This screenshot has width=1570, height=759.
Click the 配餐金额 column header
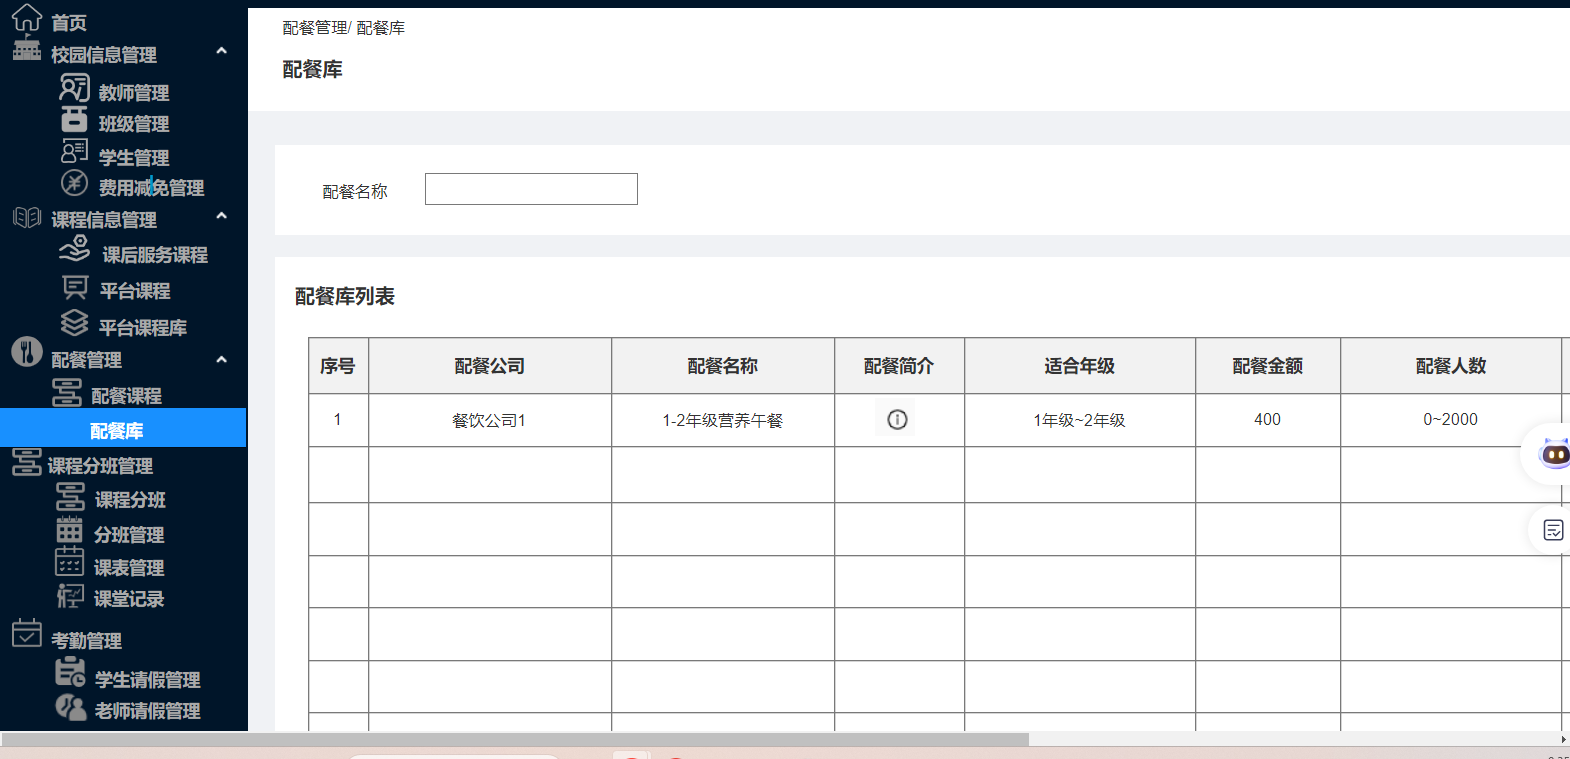point(1268,366)
